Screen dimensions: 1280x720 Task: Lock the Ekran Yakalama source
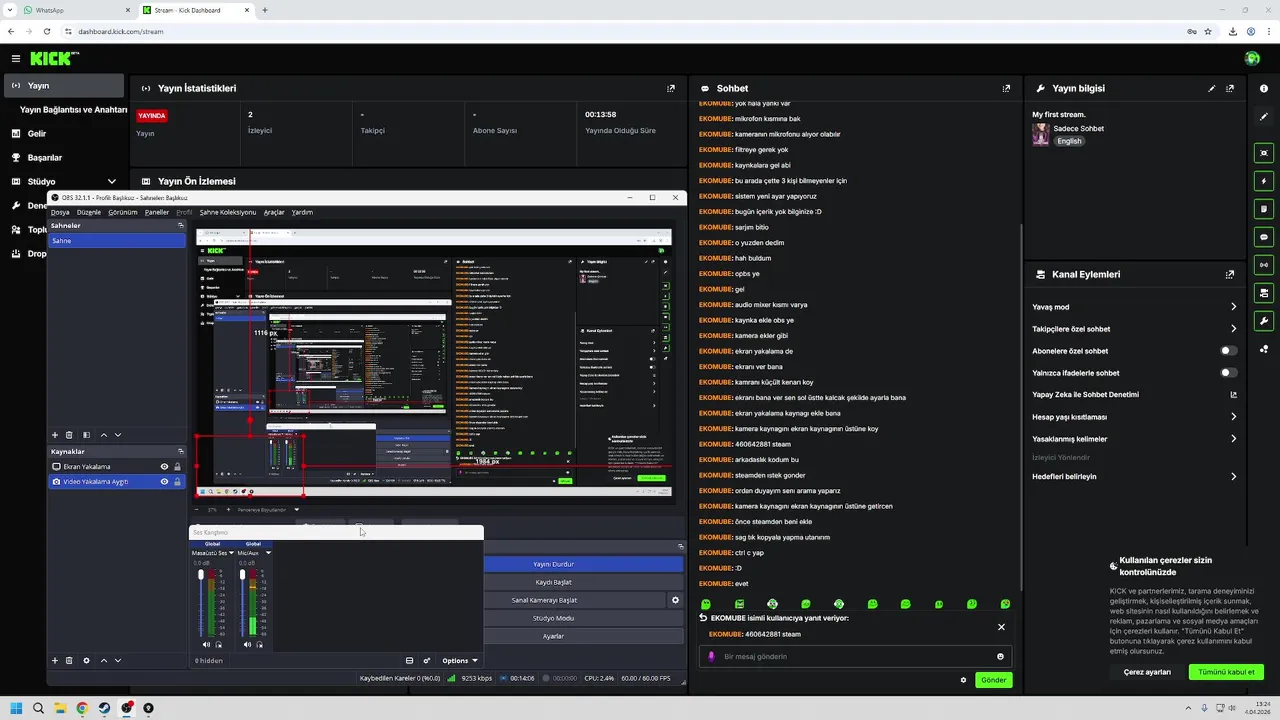pos(178,466)
